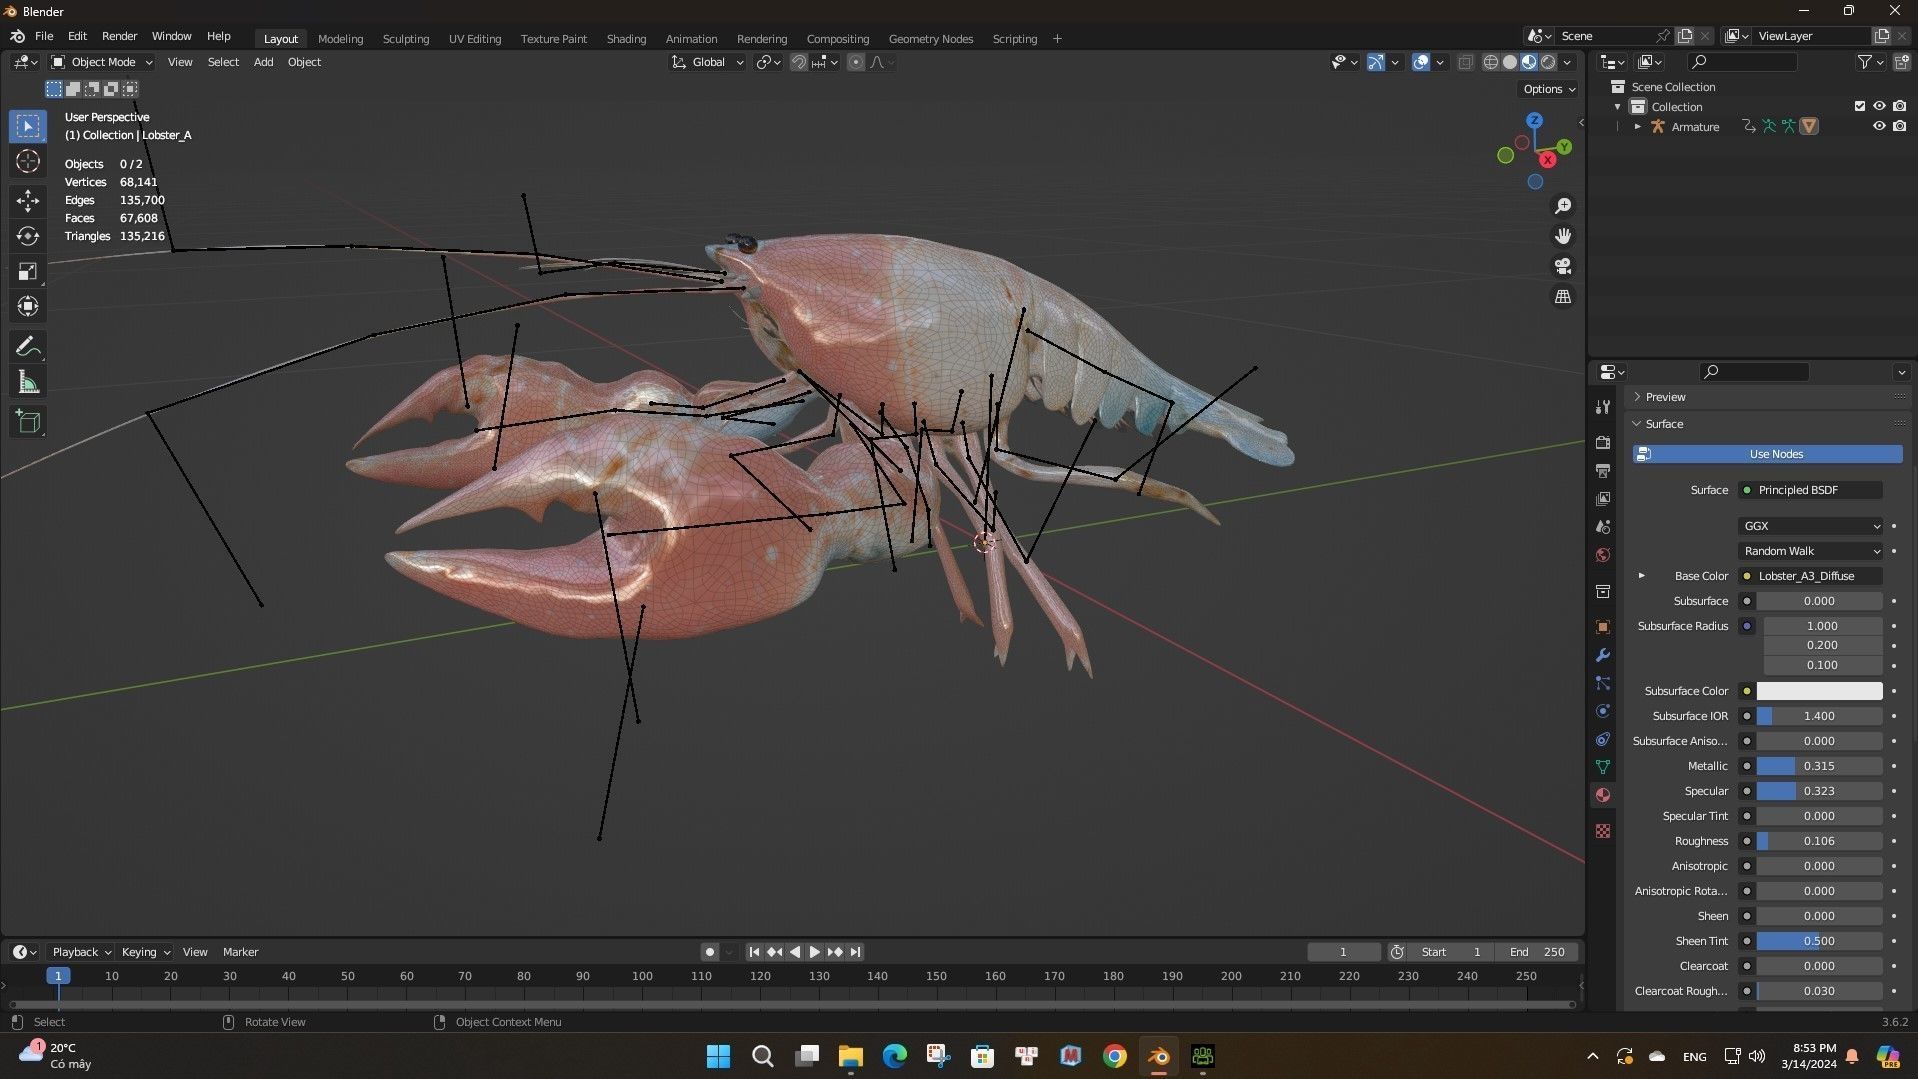Enable rendered viewport shading
1918x1079 pixels.
click(1548, 62)
